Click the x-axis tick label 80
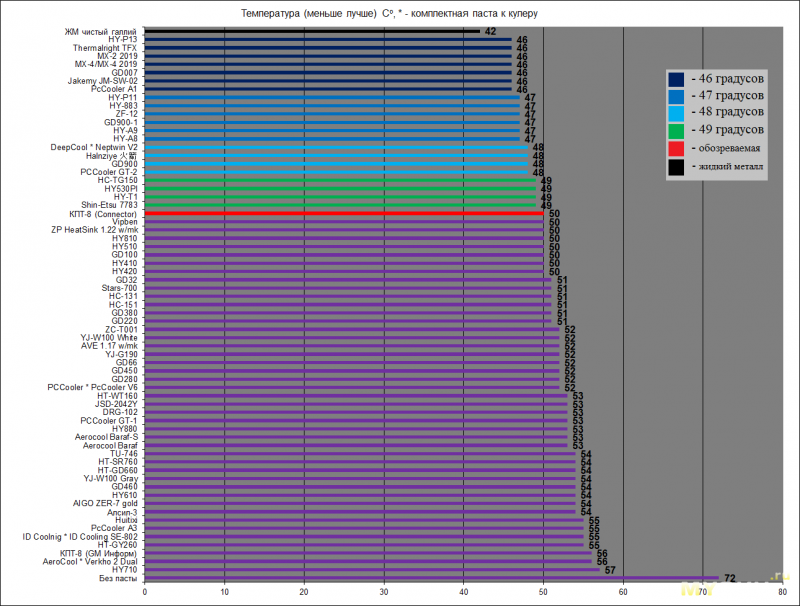 pyautogui.click(x=781, y=593)
